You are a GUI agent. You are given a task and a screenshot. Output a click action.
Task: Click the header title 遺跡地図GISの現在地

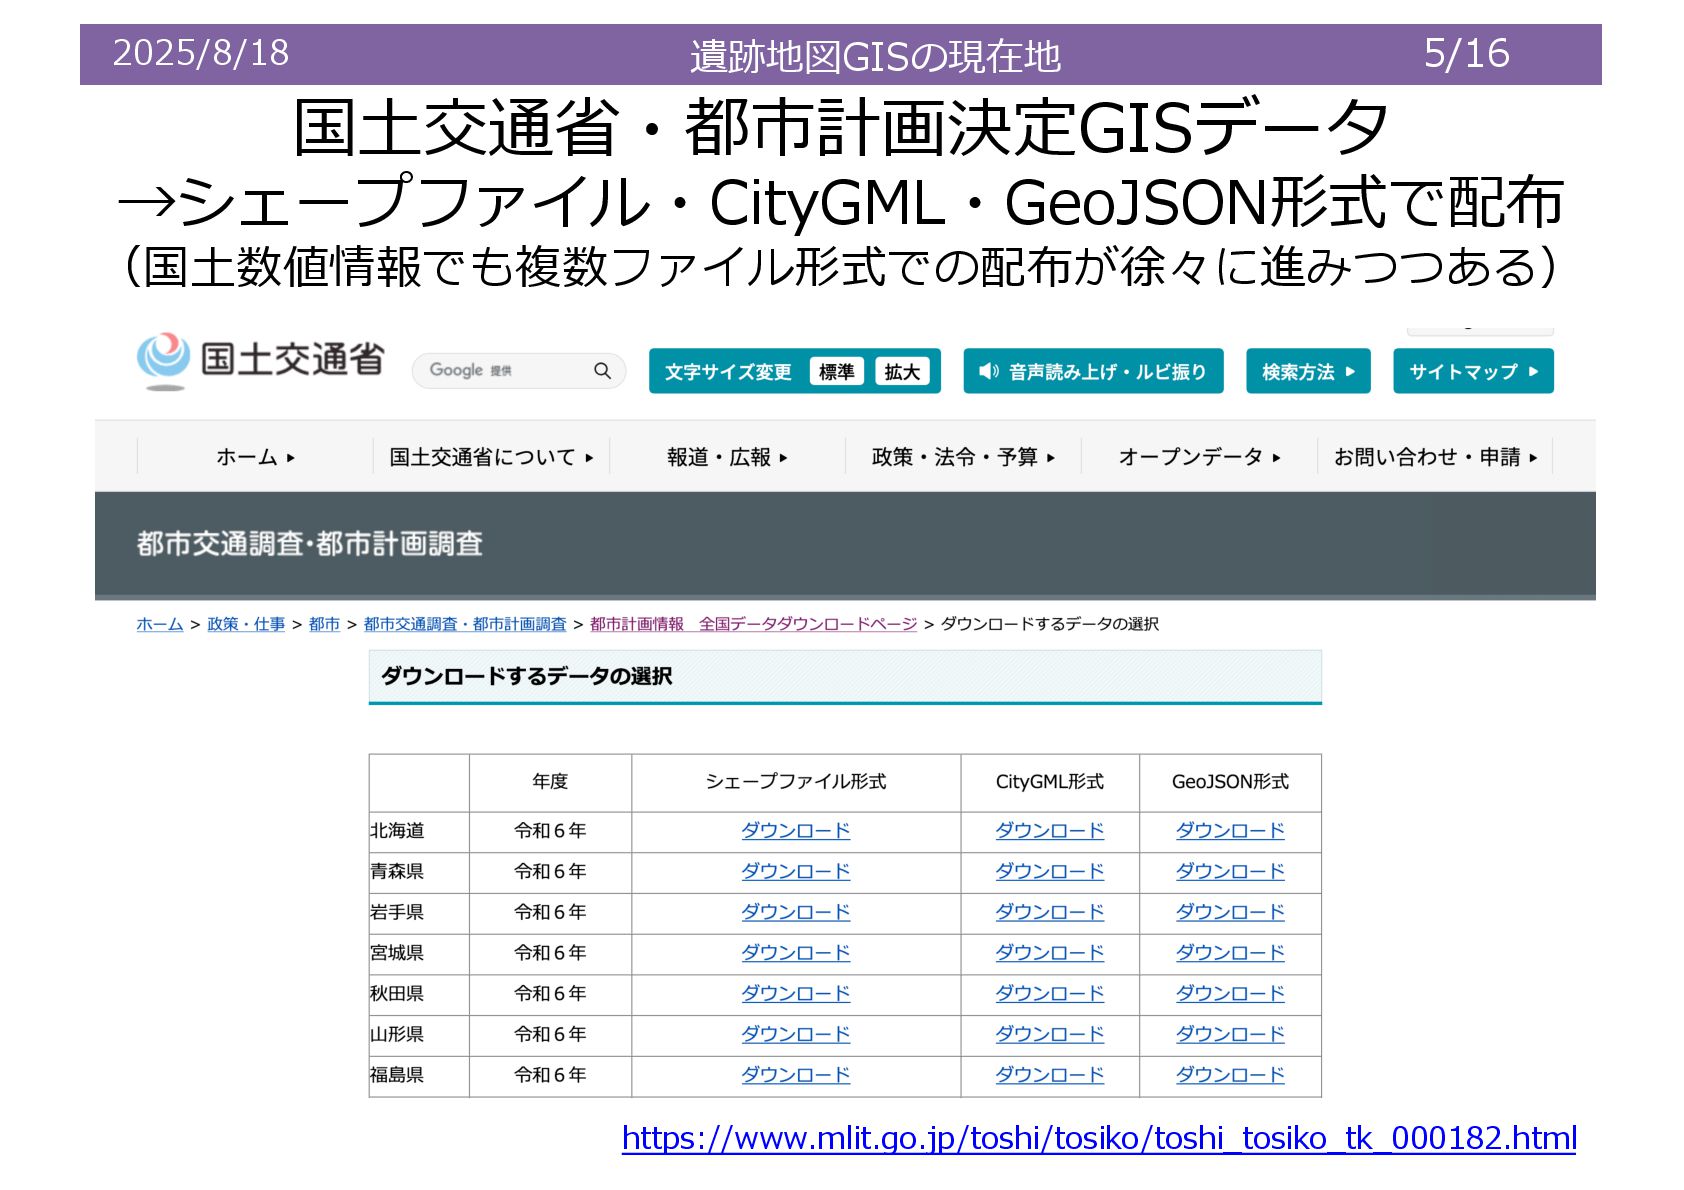(x=875, y=56)
